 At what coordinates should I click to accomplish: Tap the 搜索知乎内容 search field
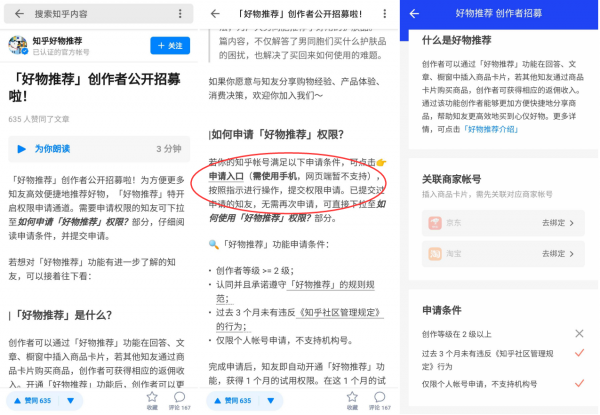pyautogui.click(x=99, y=14)
